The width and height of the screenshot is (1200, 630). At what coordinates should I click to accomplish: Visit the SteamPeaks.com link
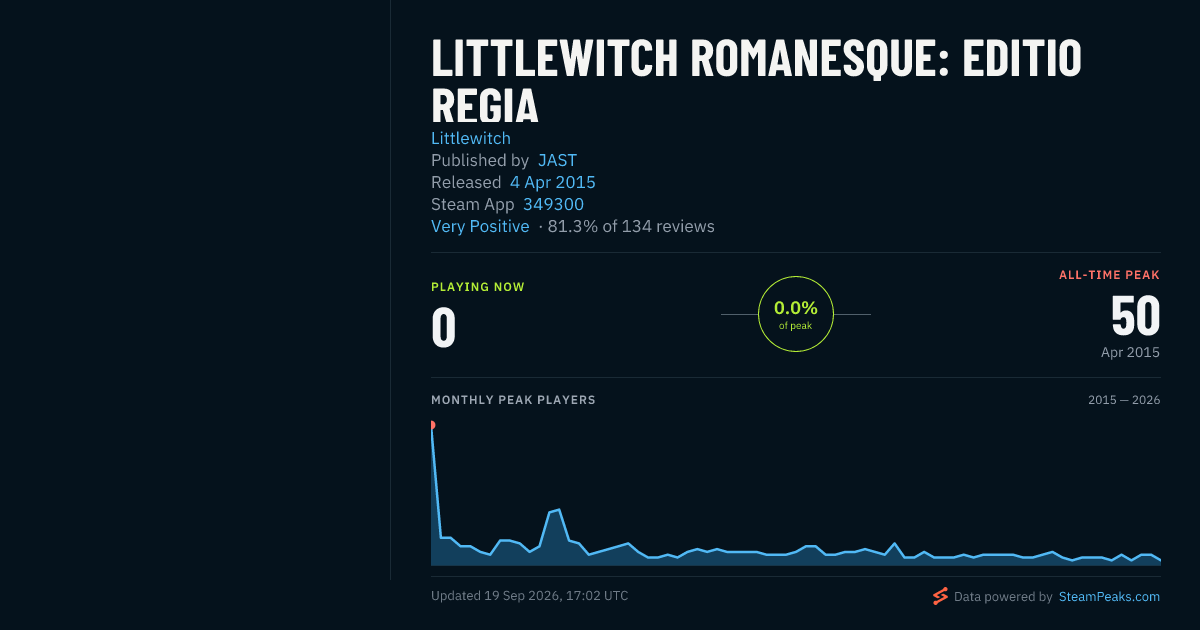(1109, 597)
